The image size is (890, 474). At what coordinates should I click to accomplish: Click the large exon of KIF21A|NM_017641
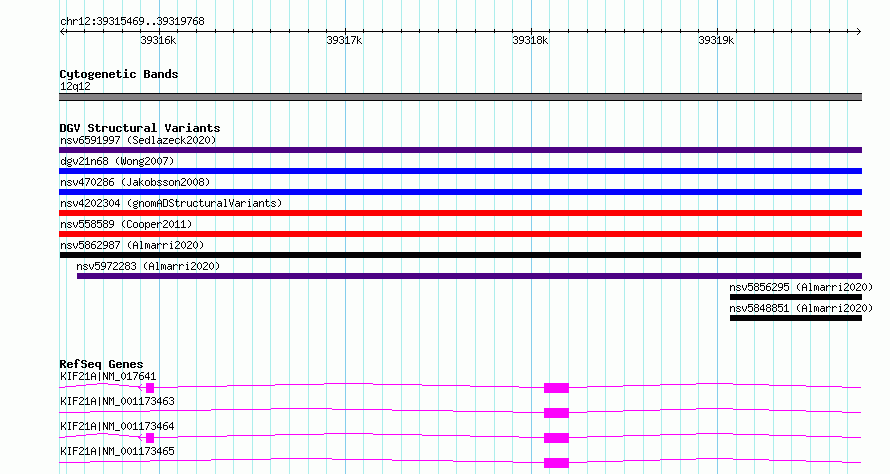click(x=556, y=388)
